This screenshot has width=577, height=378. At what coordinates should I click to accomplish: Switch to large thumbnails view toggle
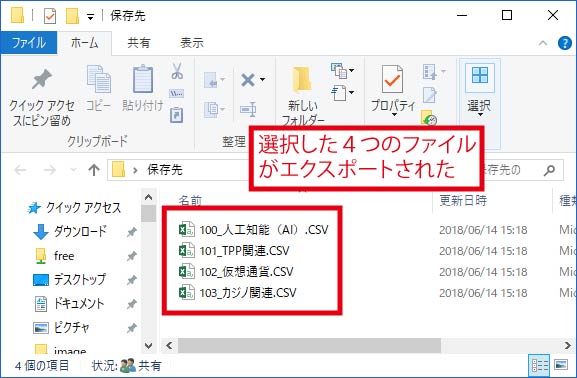(x=561, y=365)
